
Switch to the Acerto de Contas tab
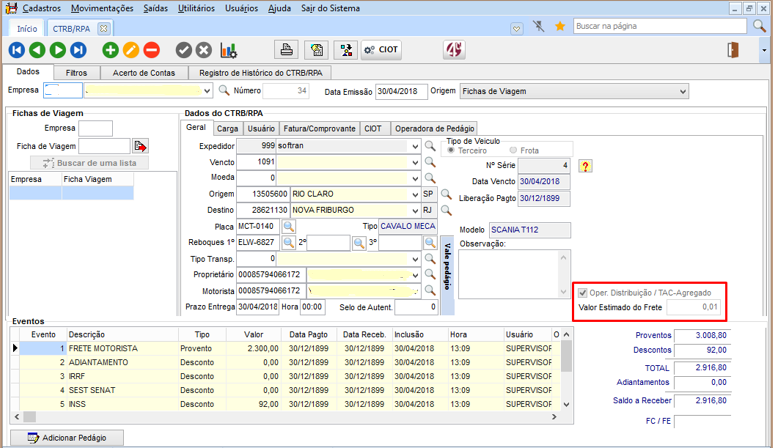pos(144,73)
